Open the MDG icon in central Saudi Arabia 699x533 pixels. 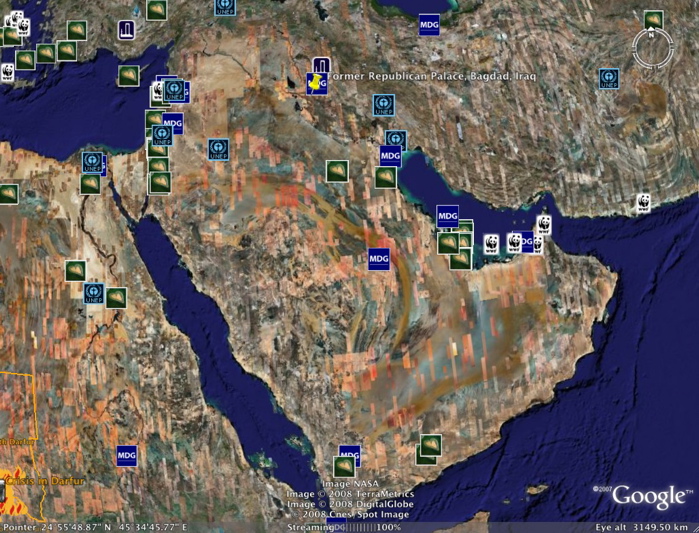(378, 258)
